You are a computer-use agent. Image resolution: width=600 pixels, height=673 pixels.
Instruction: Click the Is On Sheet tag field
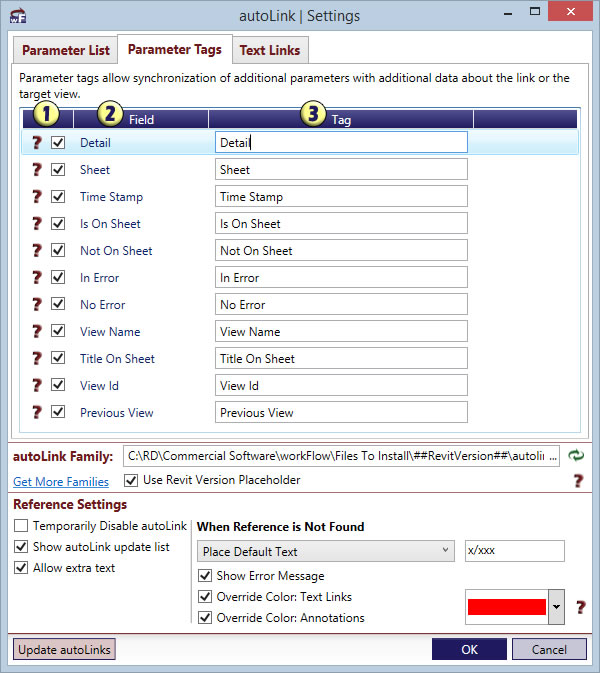click(341, 224)
